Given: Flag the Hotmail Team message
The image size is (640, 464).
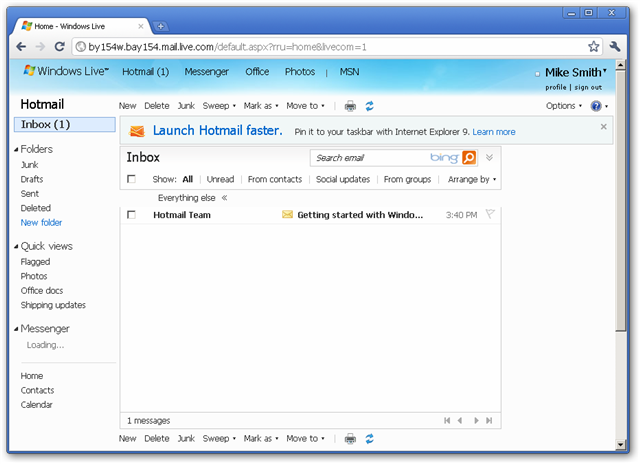Looking at the screenshot, I should coord(490,214).
